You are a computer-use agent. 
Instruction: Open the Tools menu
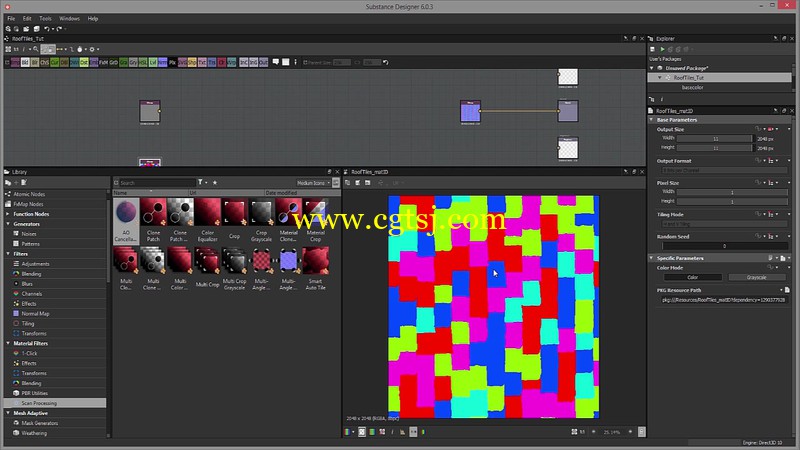45,18
